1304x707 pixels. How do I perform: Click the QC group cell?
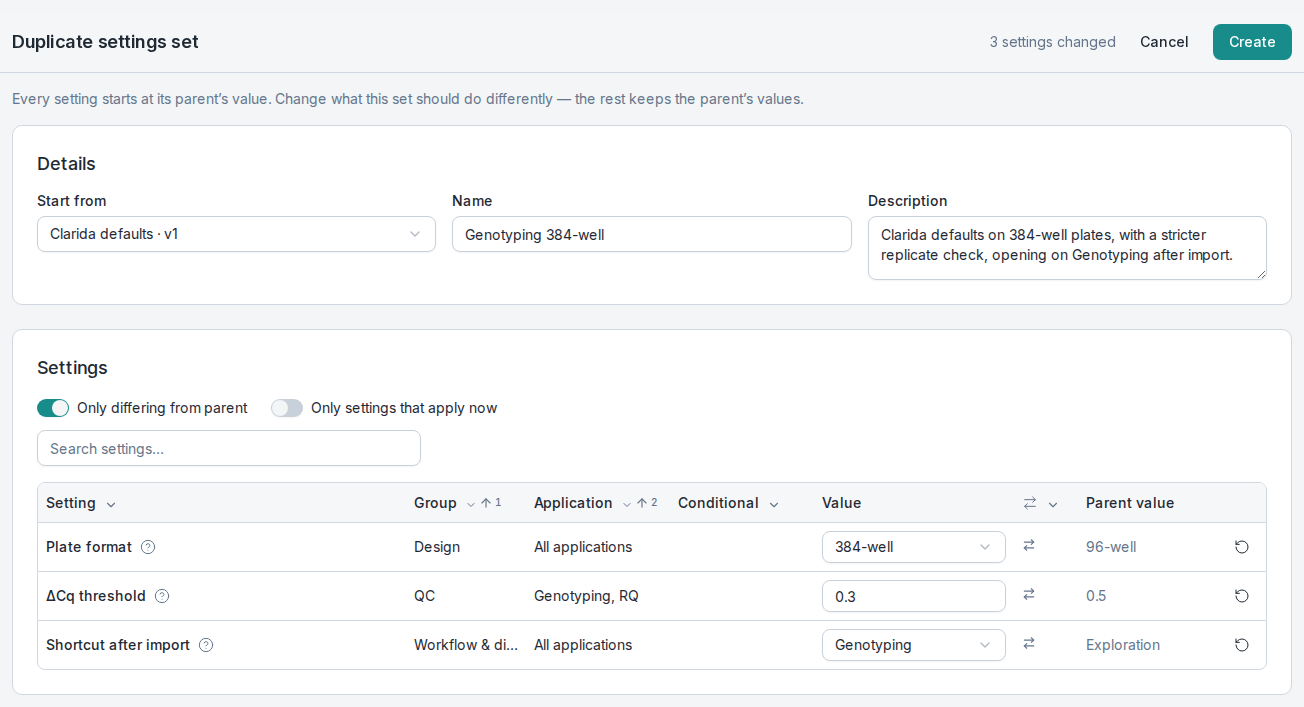tap(424, 596)
